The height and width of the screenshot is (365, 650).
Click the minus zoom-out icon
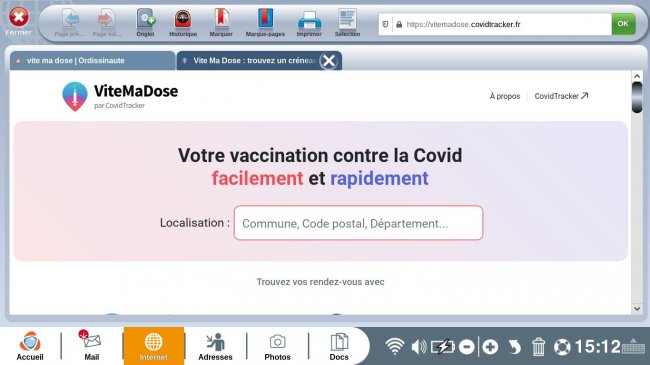[x=467, y=347]
